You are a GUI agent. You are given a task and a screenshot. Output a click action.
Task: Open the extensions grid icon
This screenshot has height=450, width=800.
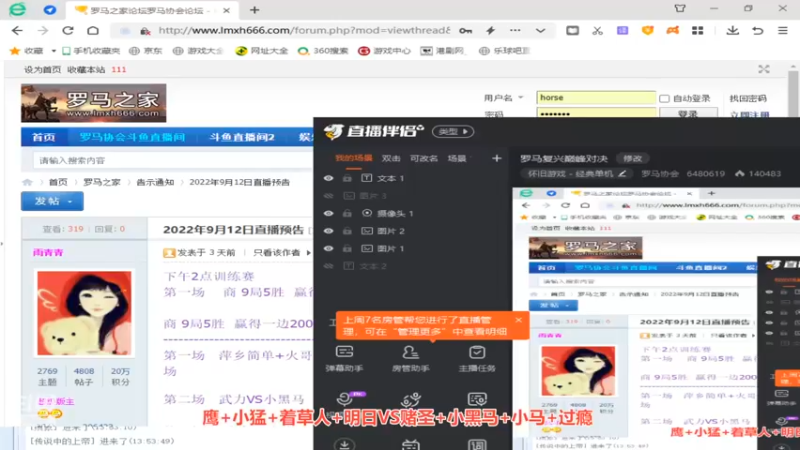pyautogui.click(x=697, y=31)
